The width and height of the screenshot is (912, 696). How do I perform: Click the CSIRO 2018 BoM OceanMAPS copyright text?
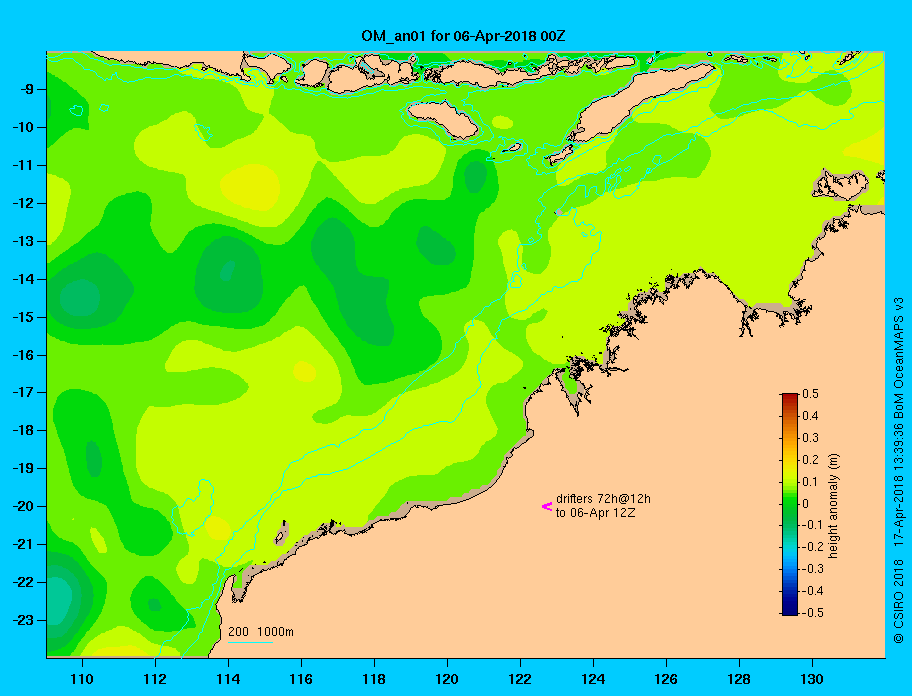tap(899, 470)
